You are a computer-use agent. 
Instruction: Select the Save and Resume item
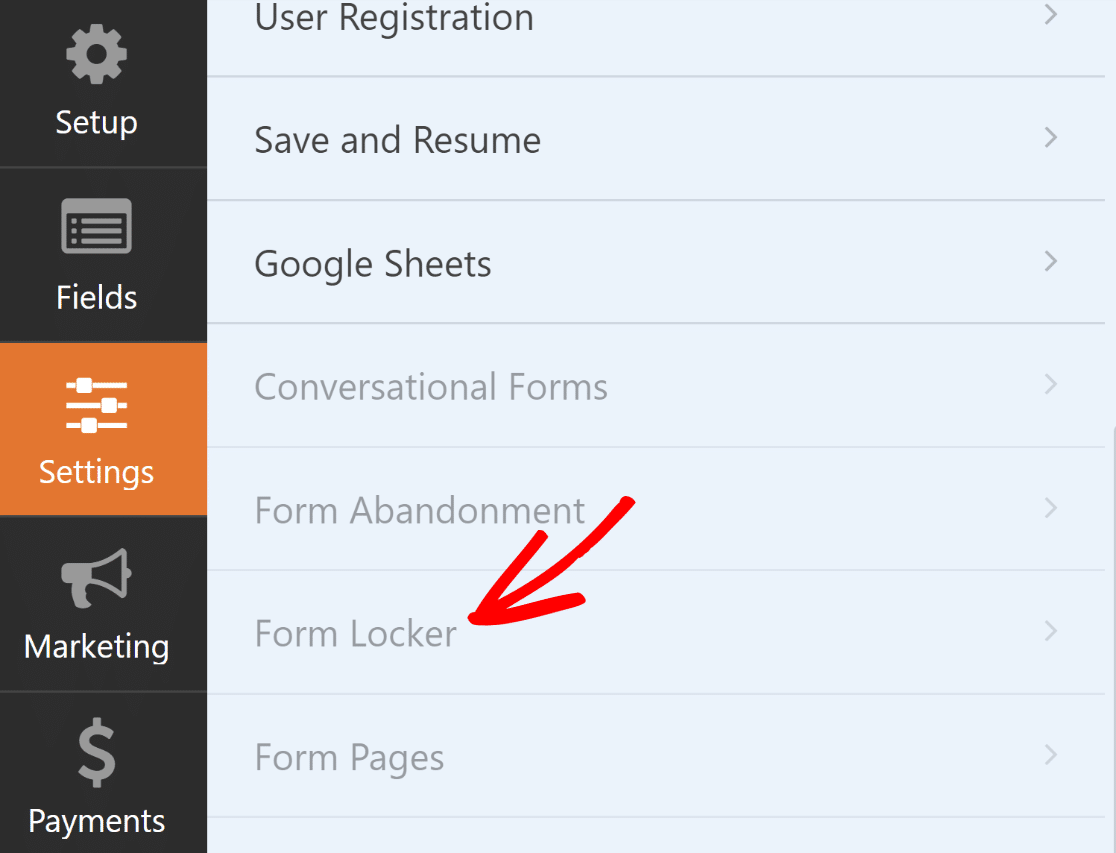656,139
